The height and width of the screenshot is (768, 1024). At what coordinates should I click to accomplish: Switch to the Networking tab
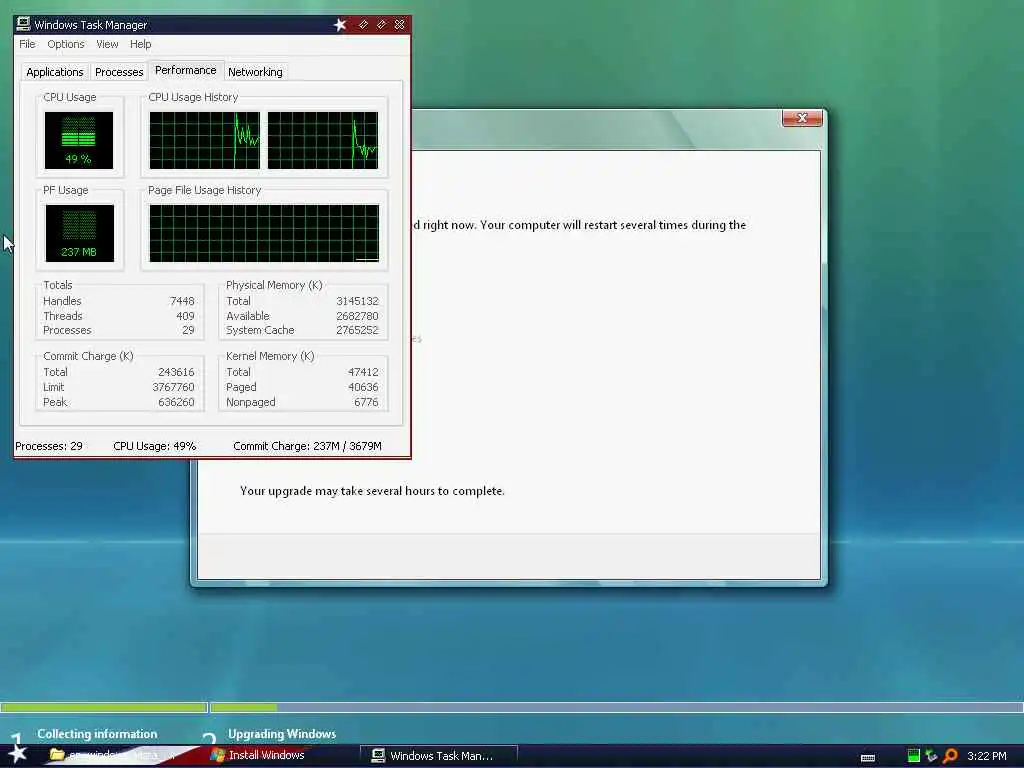255,72
